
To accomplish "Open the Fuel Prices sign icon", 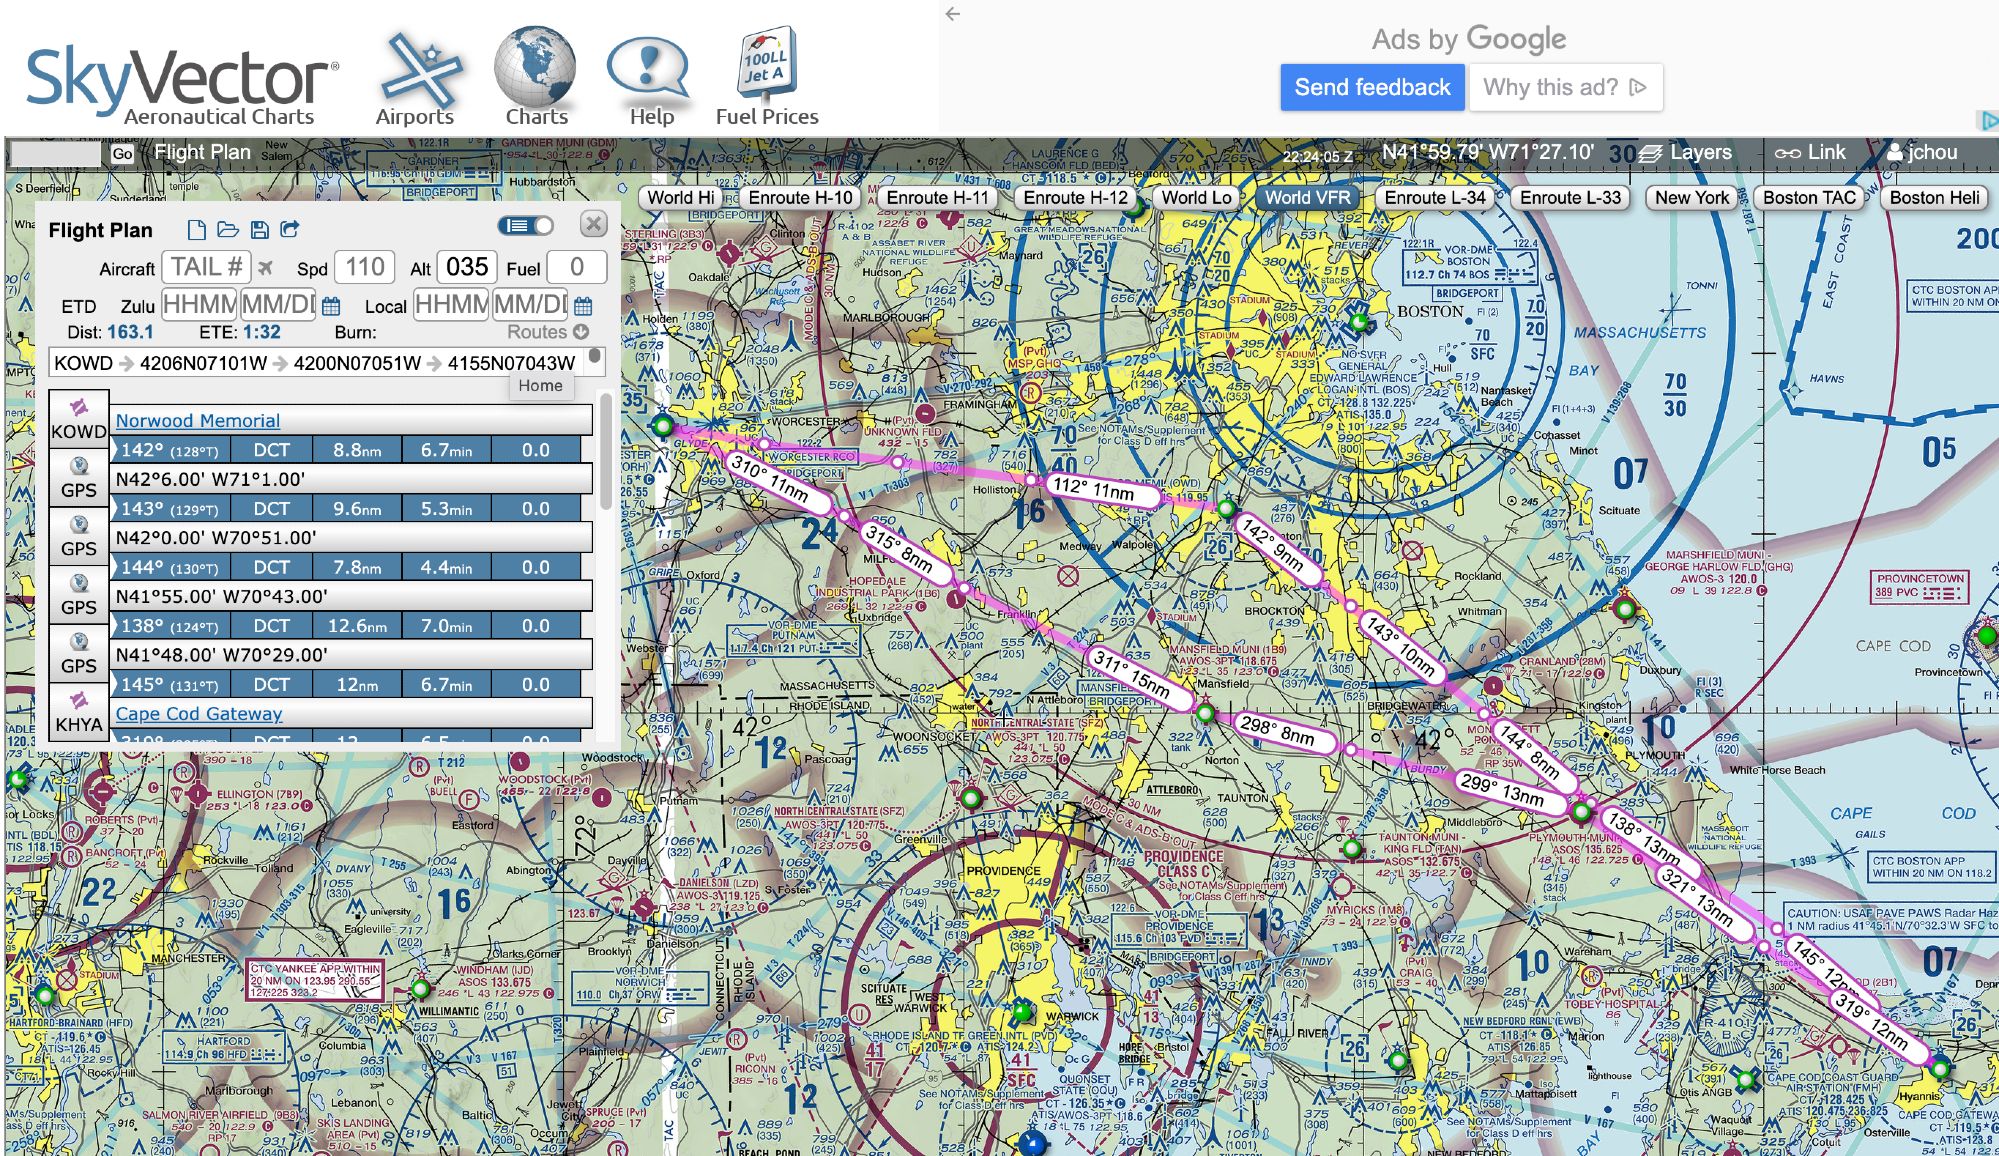I will tap(767, 77).
